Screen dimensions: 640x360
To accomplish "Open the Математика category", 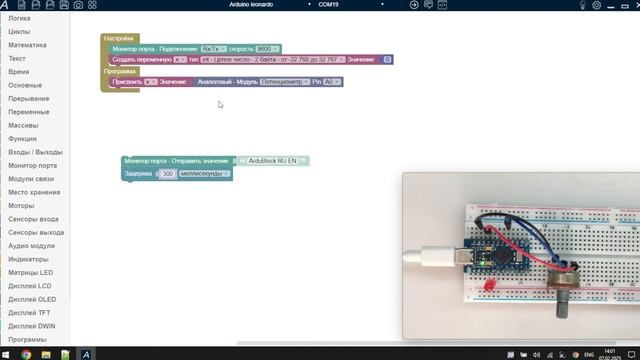I will click(x=27, y=45).
